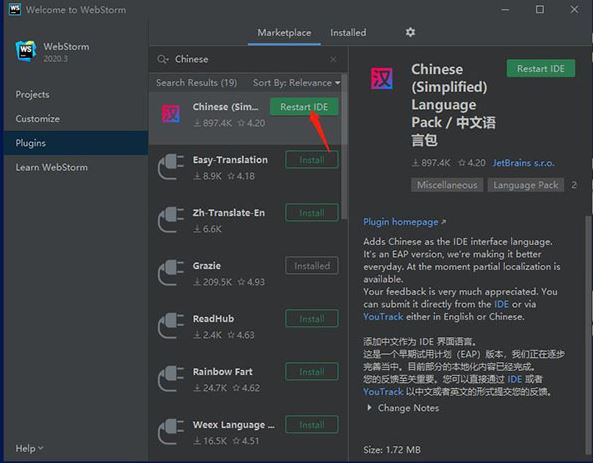The width and height of the screenshot is (593, 463).
Task: Open the Help dropdown menu
Action: tap(29, 449)
